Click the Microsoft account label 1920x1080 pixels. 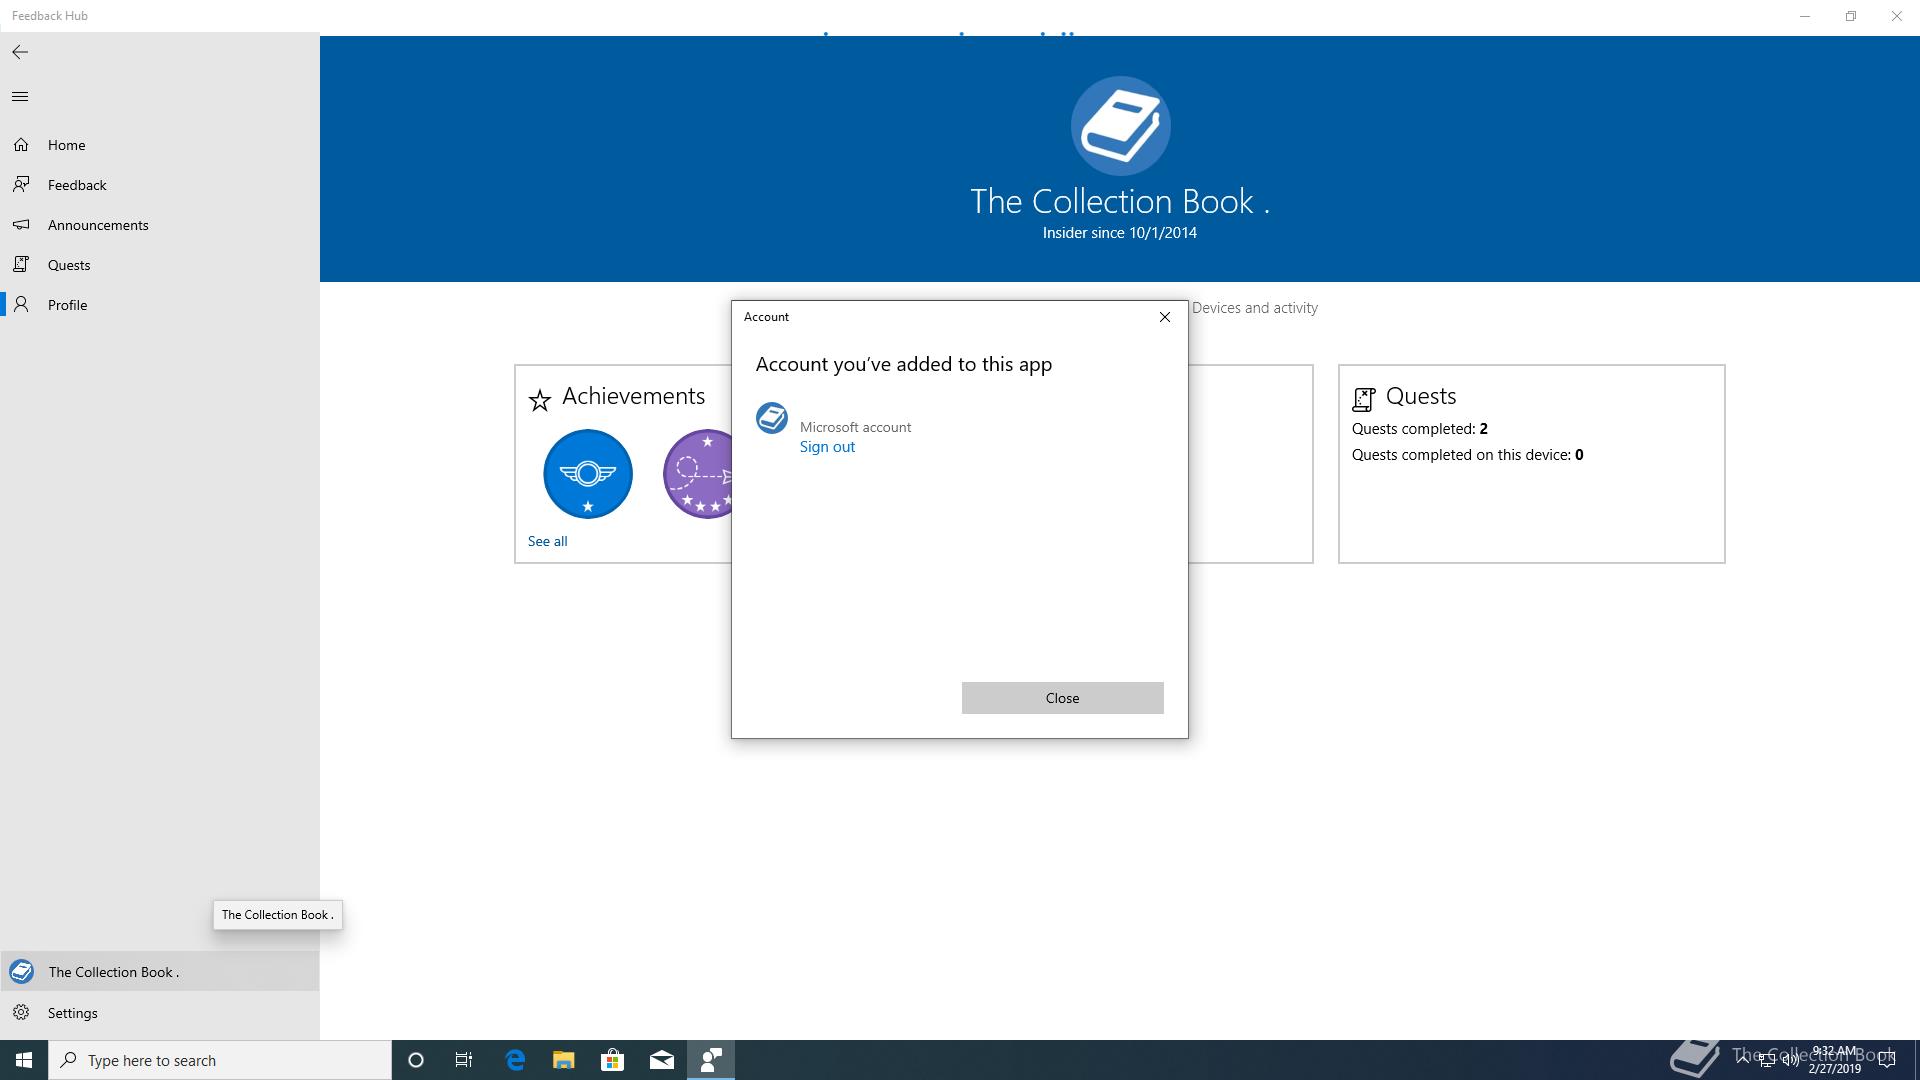click(855, 427)
